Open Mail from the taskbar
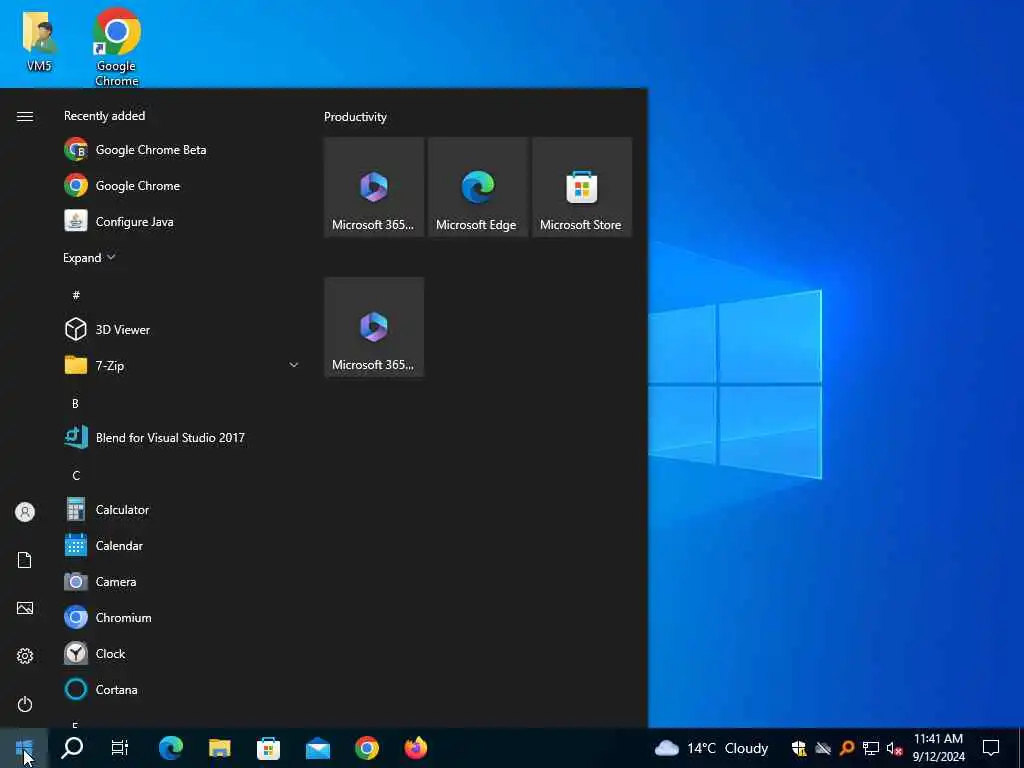 coord(317,748)
